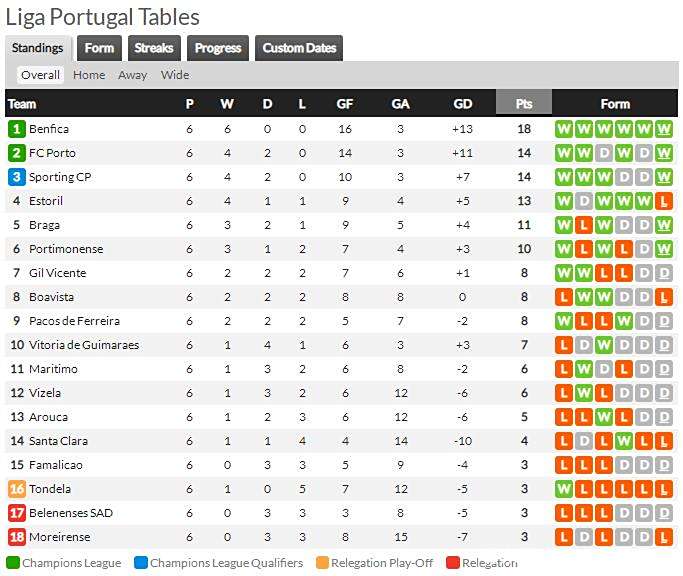Open the Streaks tab

(154, 48)
